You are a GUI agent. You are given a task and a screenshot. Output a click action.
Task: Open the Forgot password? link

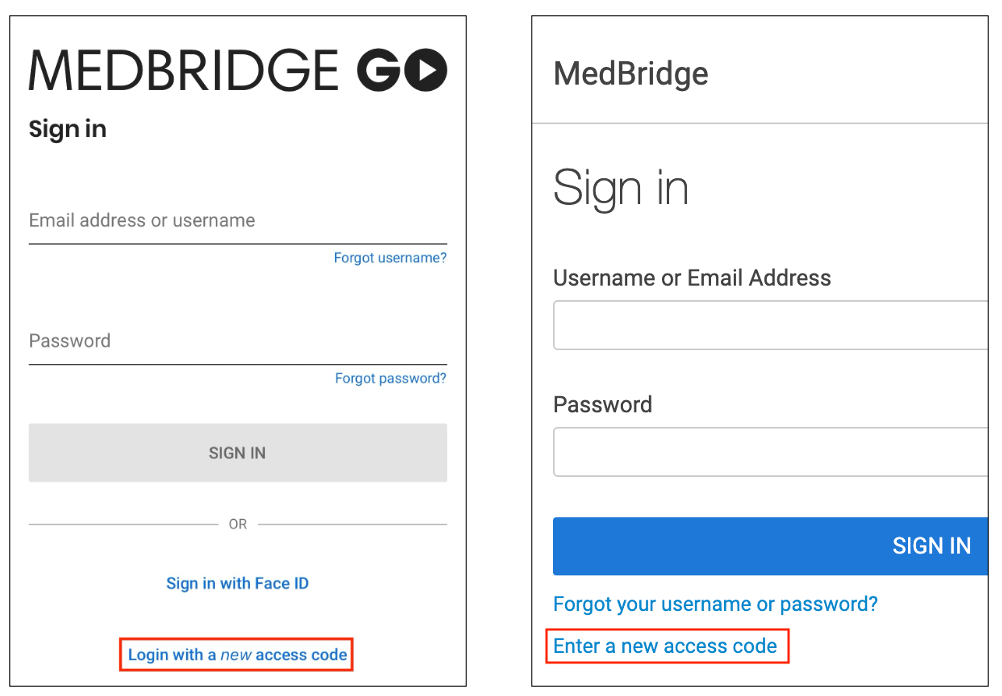390,378
